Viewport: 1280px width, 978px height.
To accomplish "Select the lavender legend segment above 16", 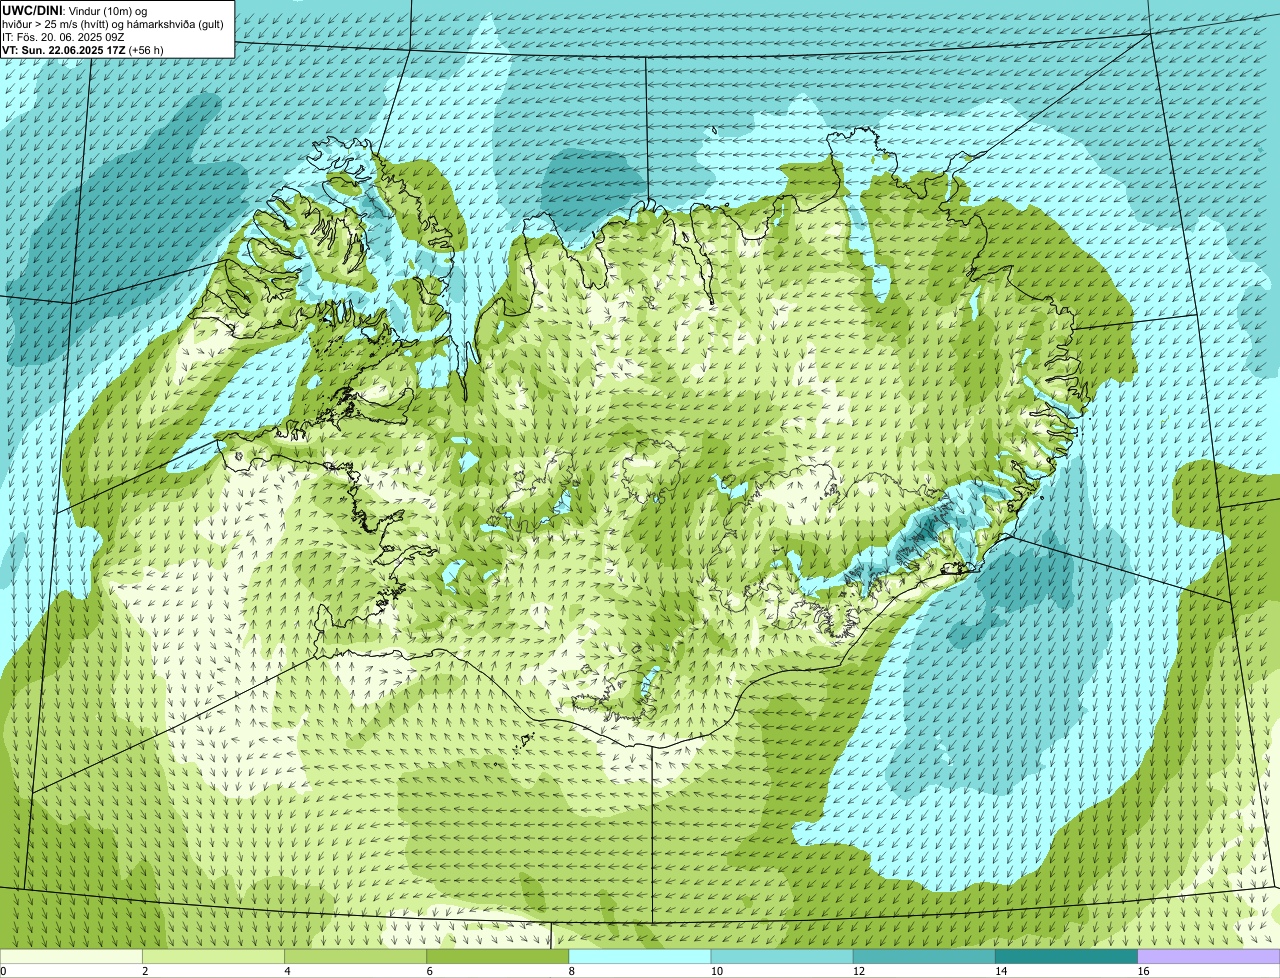I will point(1209,956).
